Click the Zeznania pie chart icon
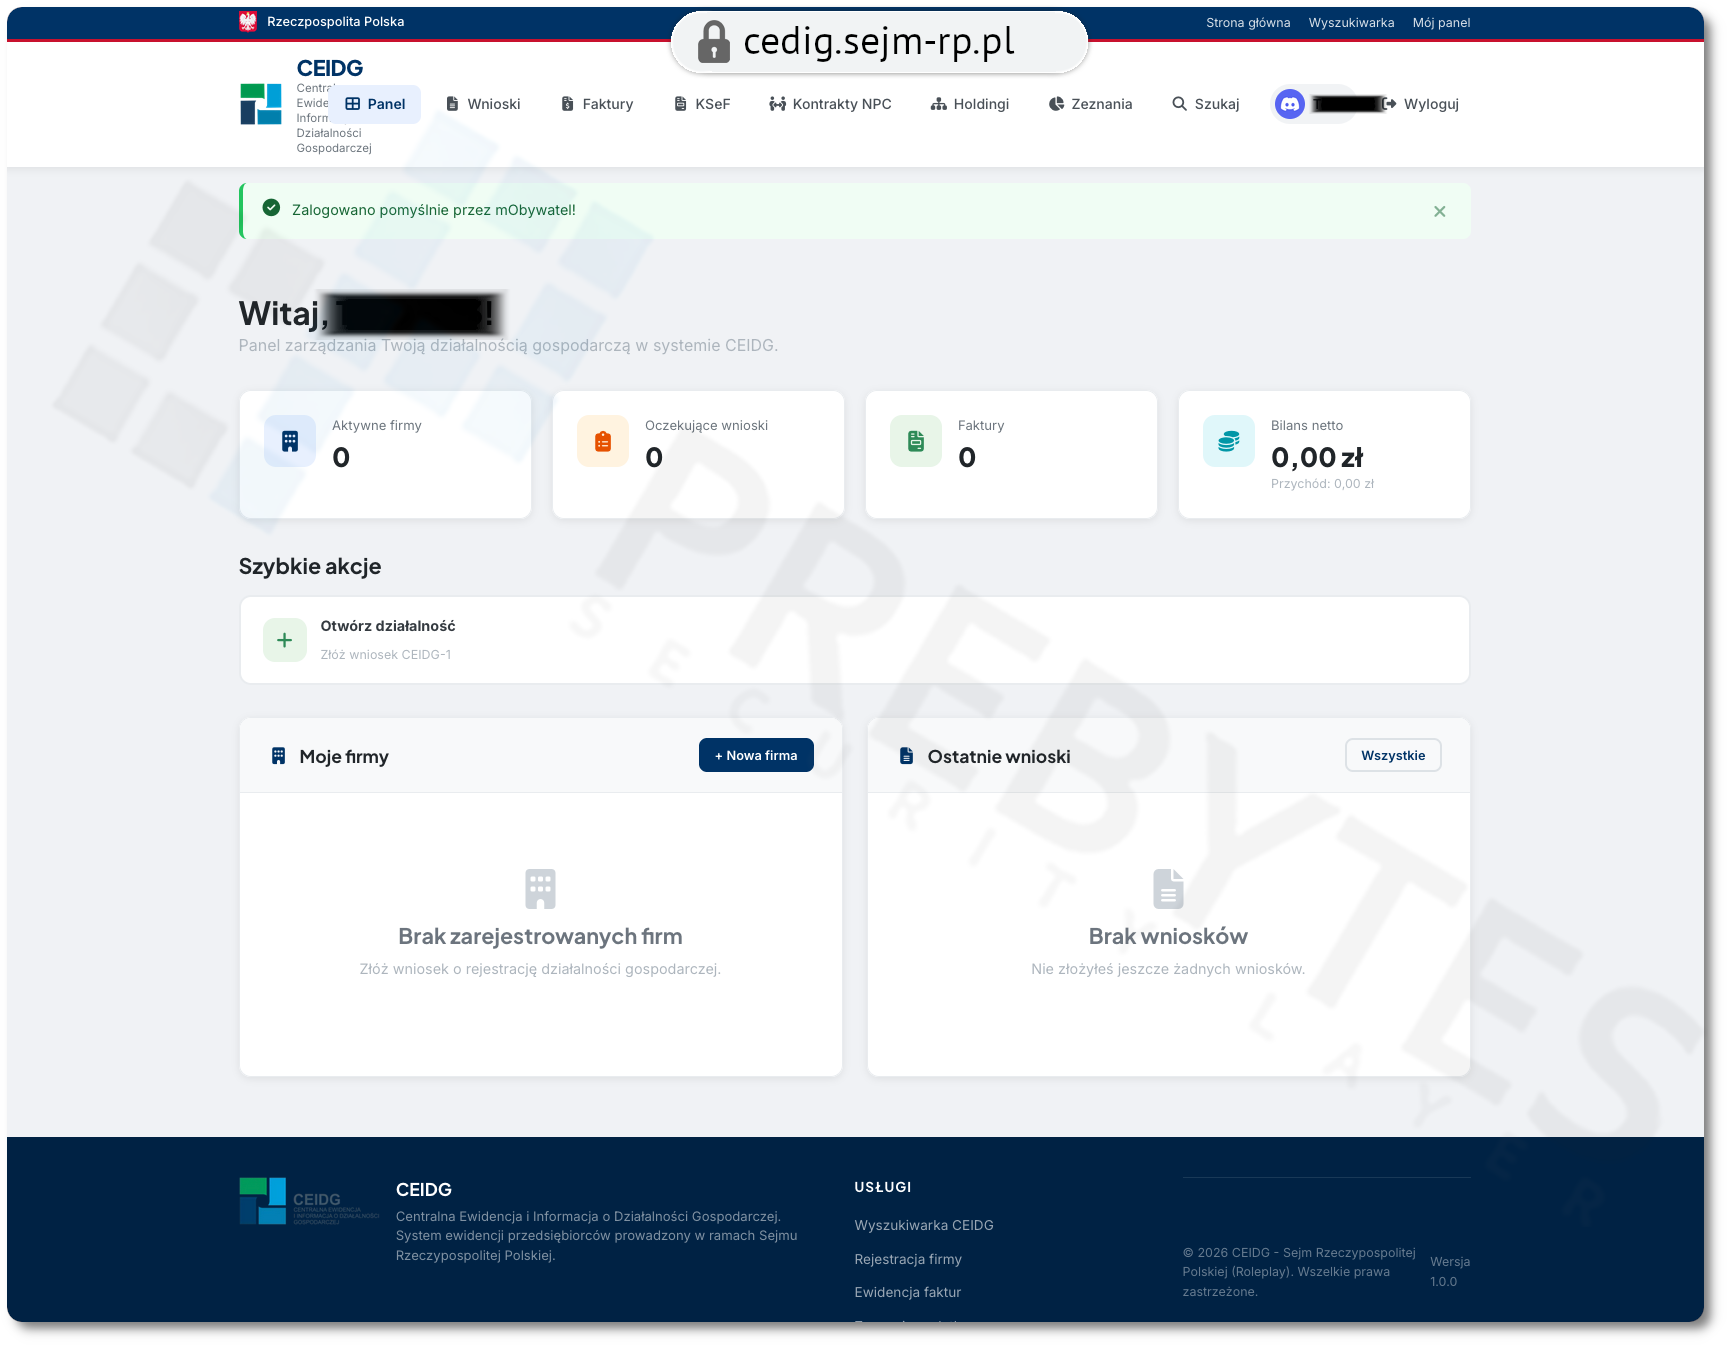Image resolution: width=1727 pixels, height=1345 pixels. (x=1056, y=104)
